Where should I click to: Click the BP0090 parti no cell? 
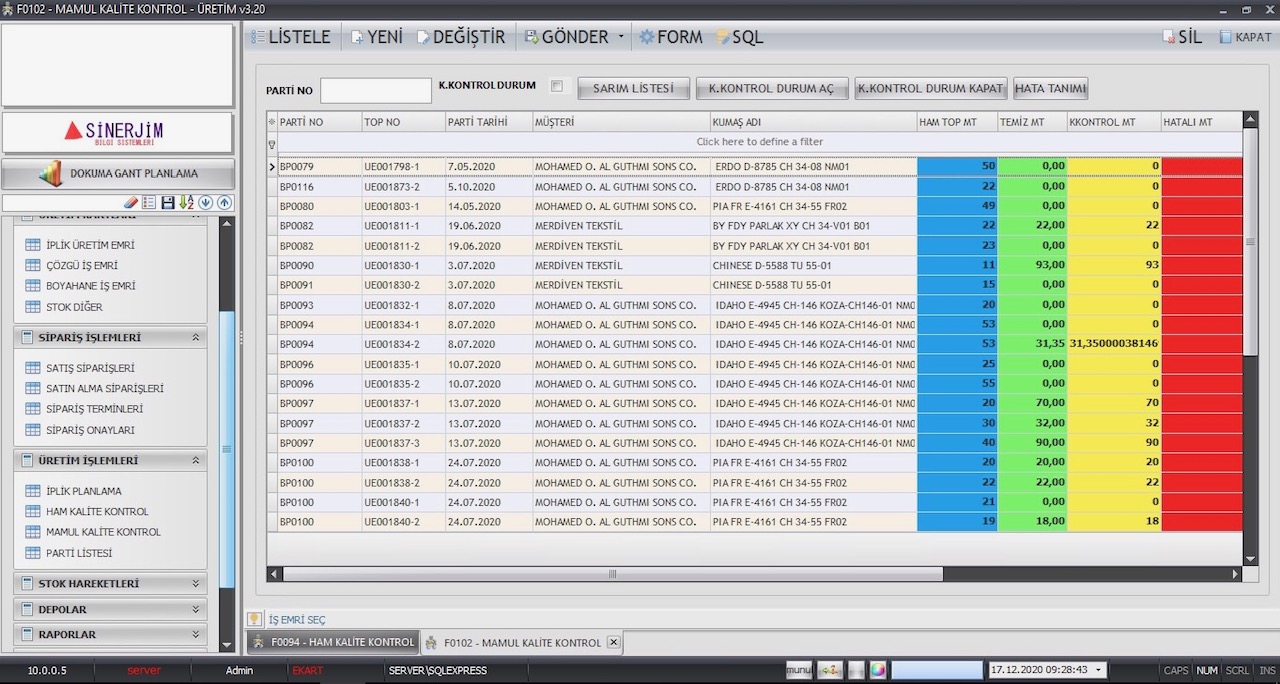tap(319, 266)
